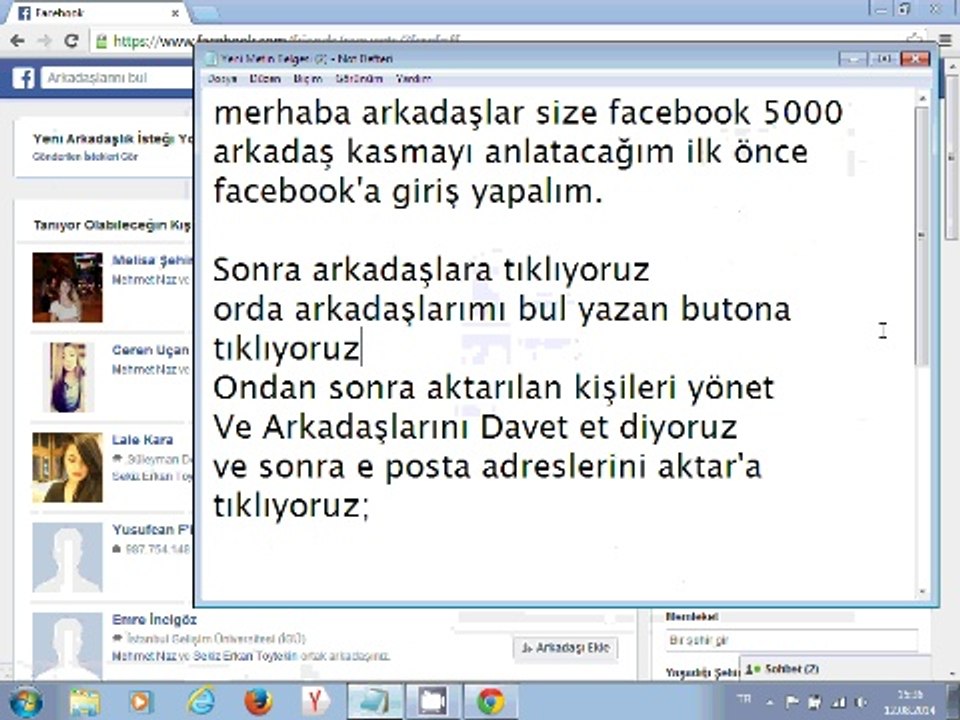Open Yusufcan's profile name link
Image resolution: width=960 pixels, height=720 pixels.
click(x=152, y=530)
